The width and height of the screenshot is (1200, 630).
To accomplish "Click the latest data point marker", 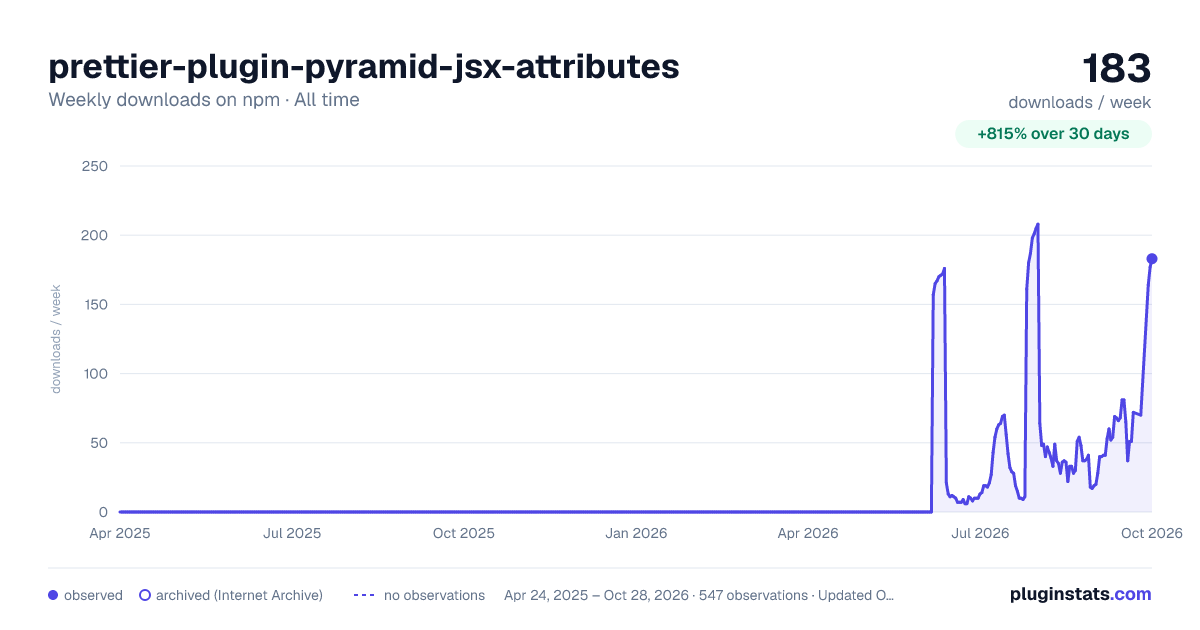I will (x=1152, y=259).
